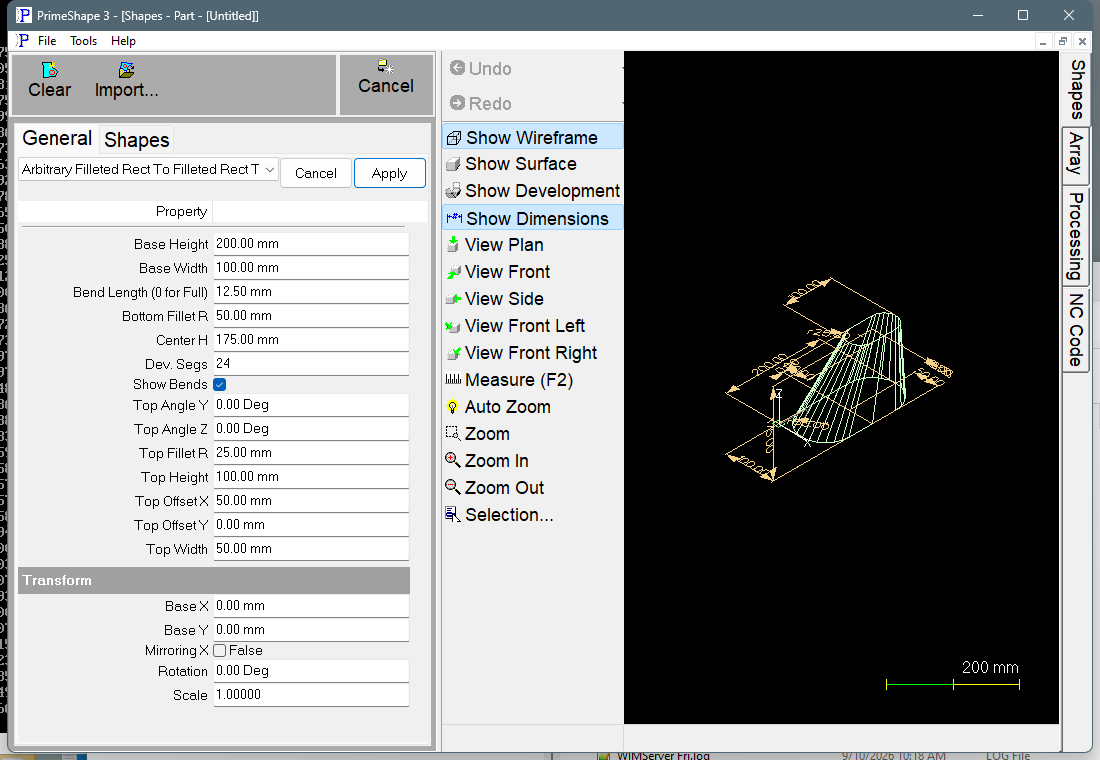Click the Transform section header
The image size is (1100, 760).
[x=214, y=580]
